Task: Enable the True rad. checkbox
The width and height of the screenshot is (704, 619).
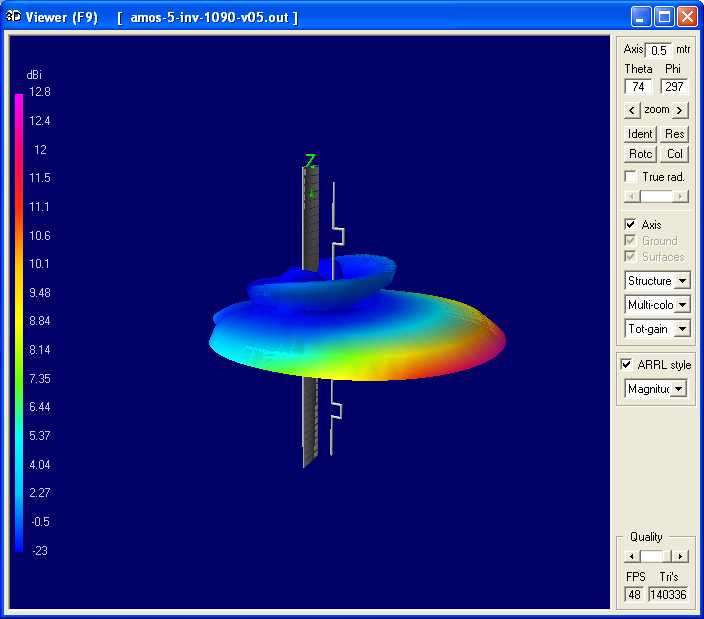Action: 630,177
